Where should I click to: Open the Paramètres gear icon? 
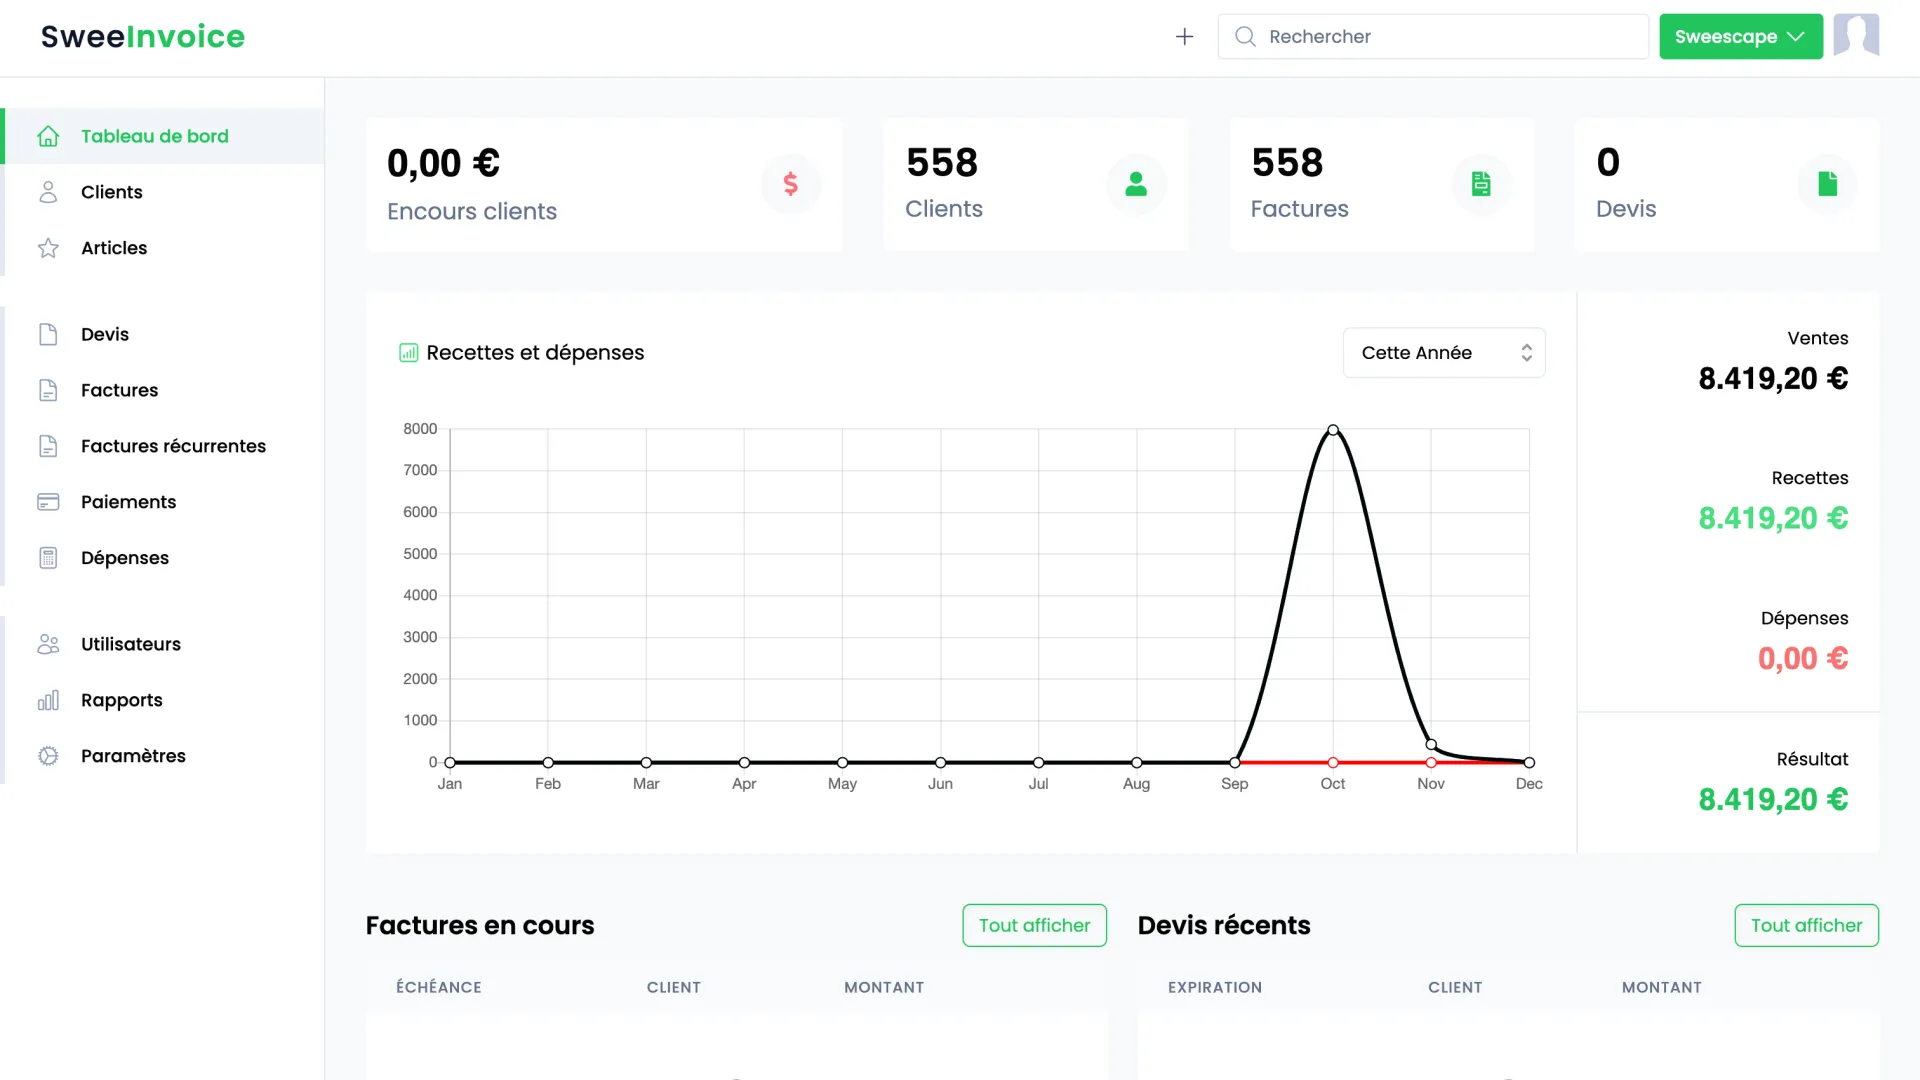(48, 756)
